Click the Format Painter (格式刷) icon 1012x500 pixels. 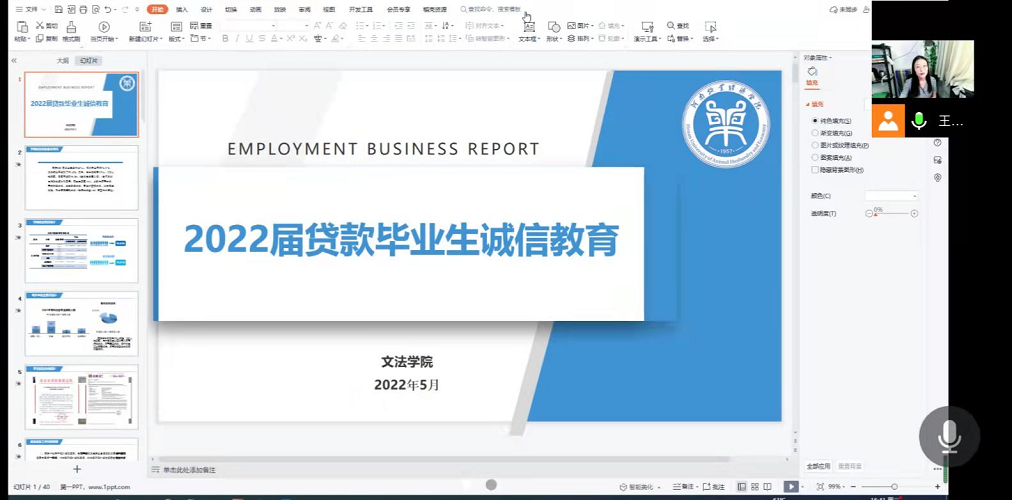coord(71,27)
